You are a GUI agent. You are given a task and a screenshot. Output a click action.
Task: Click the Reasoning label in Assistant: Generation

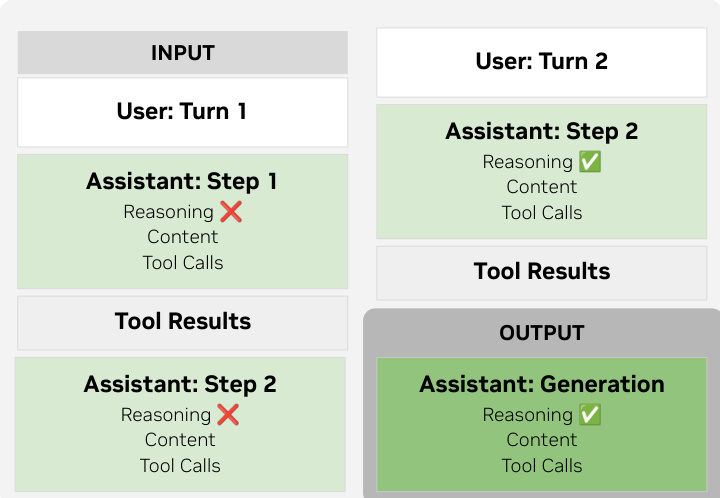pyautogui.click(x=527, y=415)
